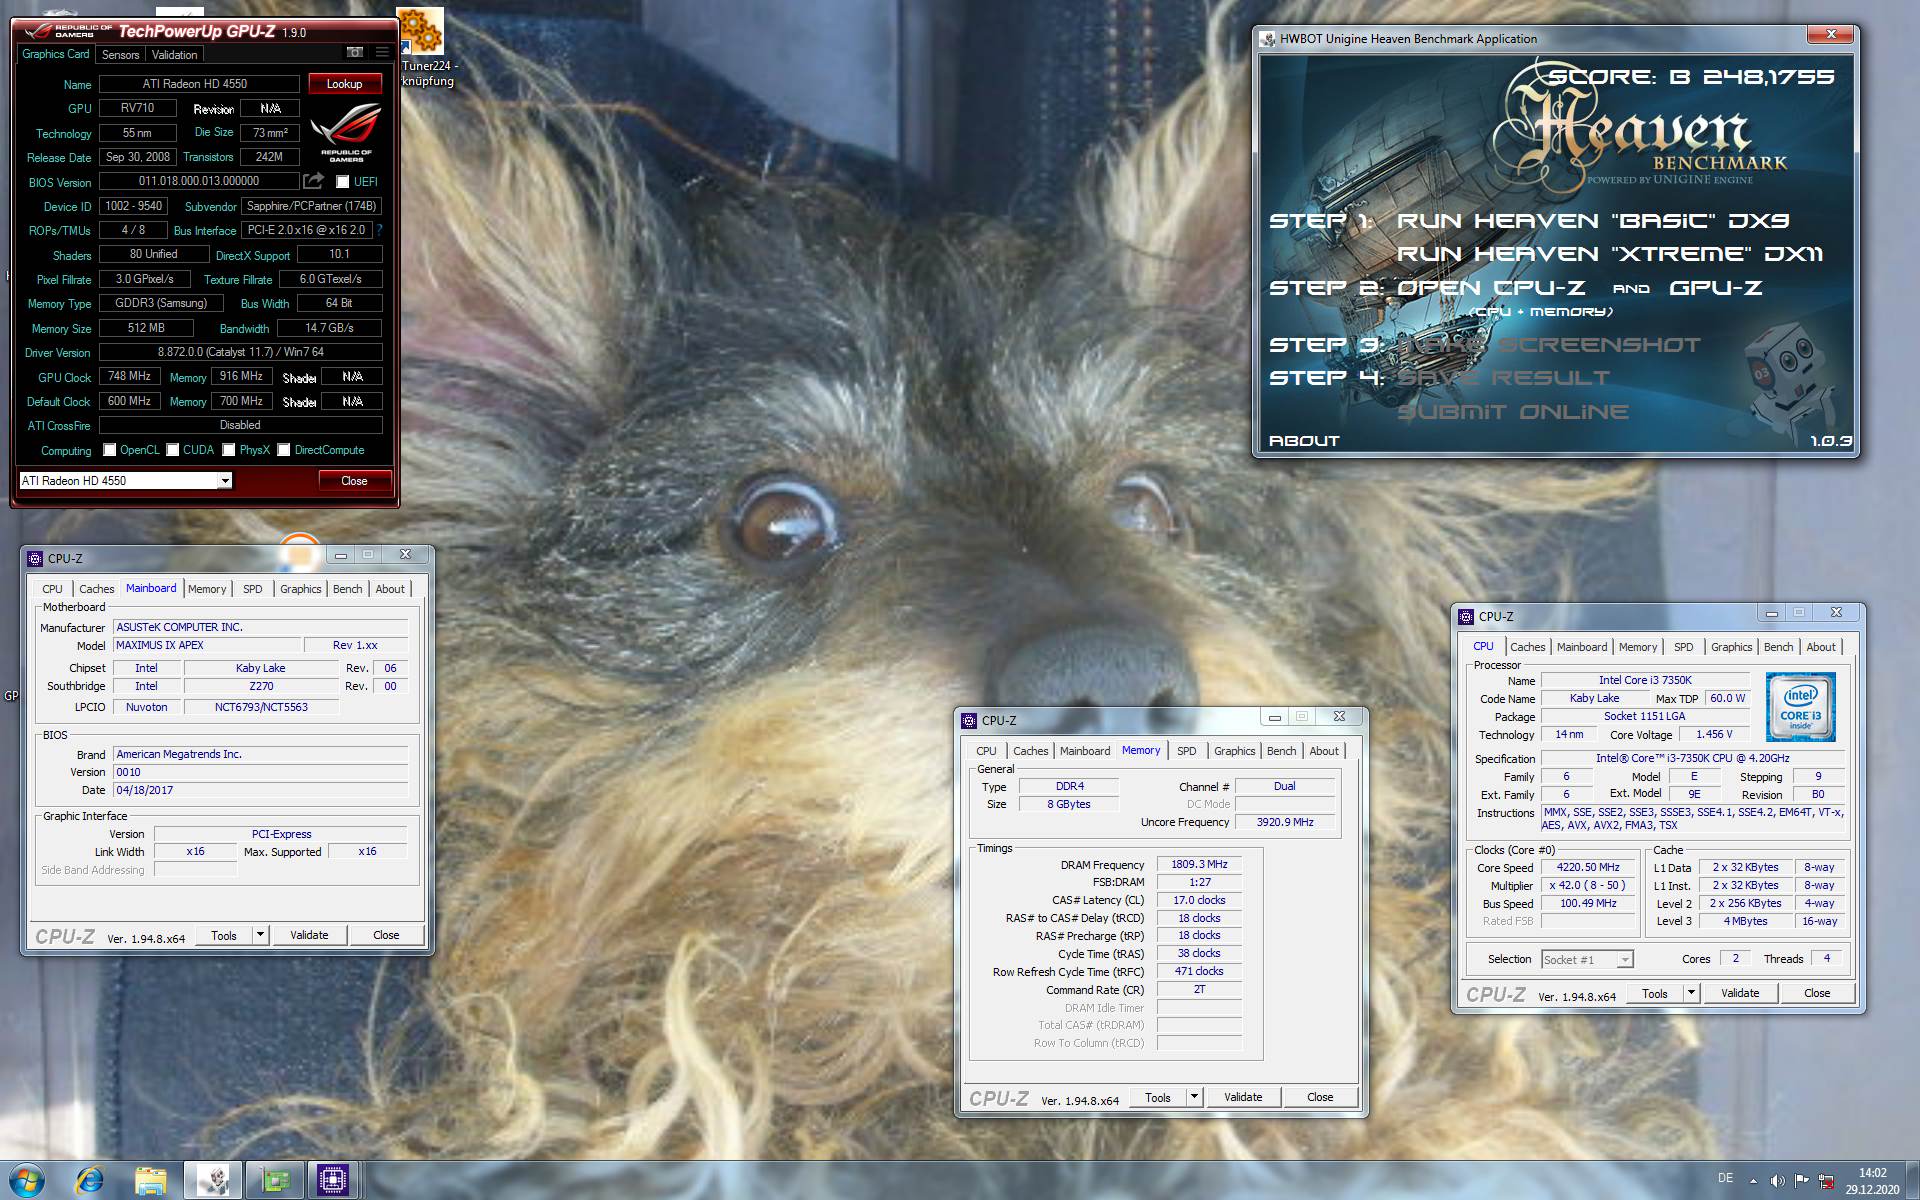Click the DE language indicator in tray

1725,1178
